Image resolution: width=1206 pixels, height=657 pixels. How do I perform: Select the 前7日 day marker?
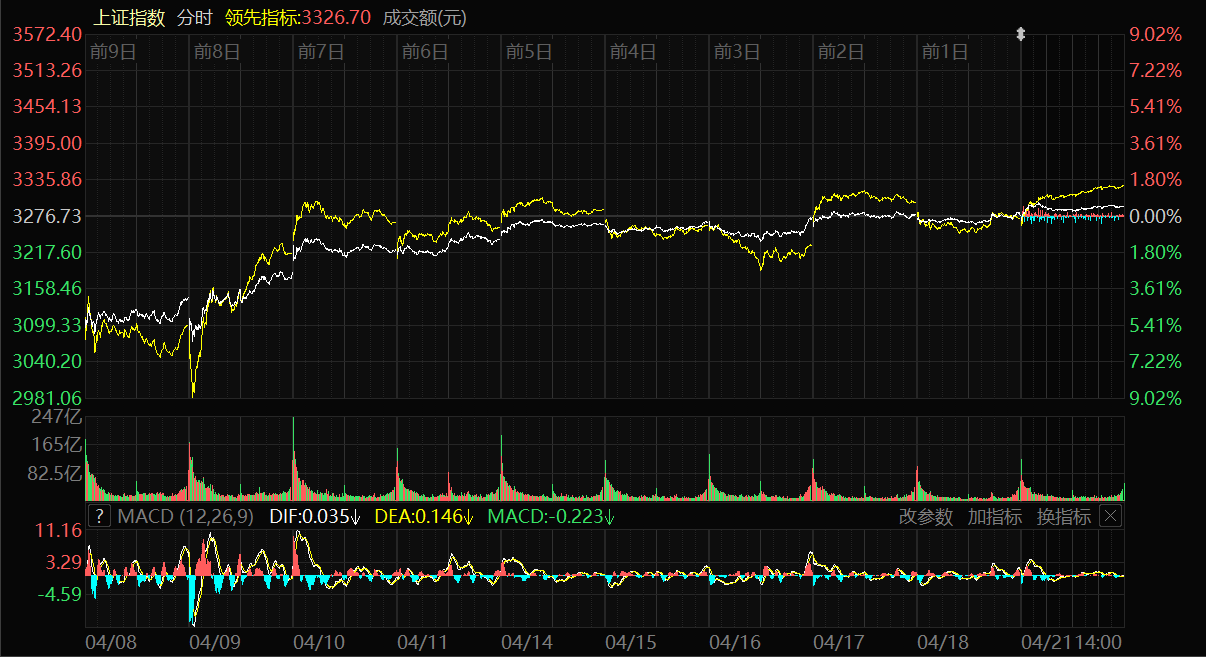320,52
